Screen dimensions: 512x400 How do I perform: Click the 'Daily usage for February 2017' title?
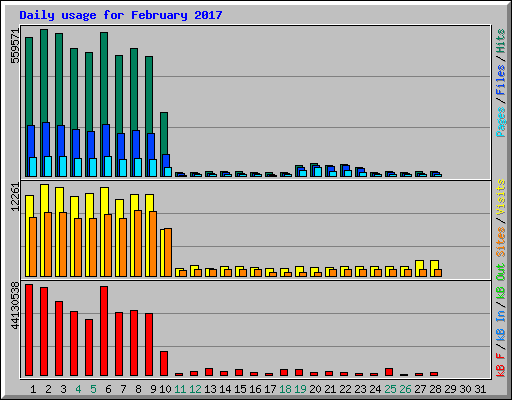[x=121, y=15]
